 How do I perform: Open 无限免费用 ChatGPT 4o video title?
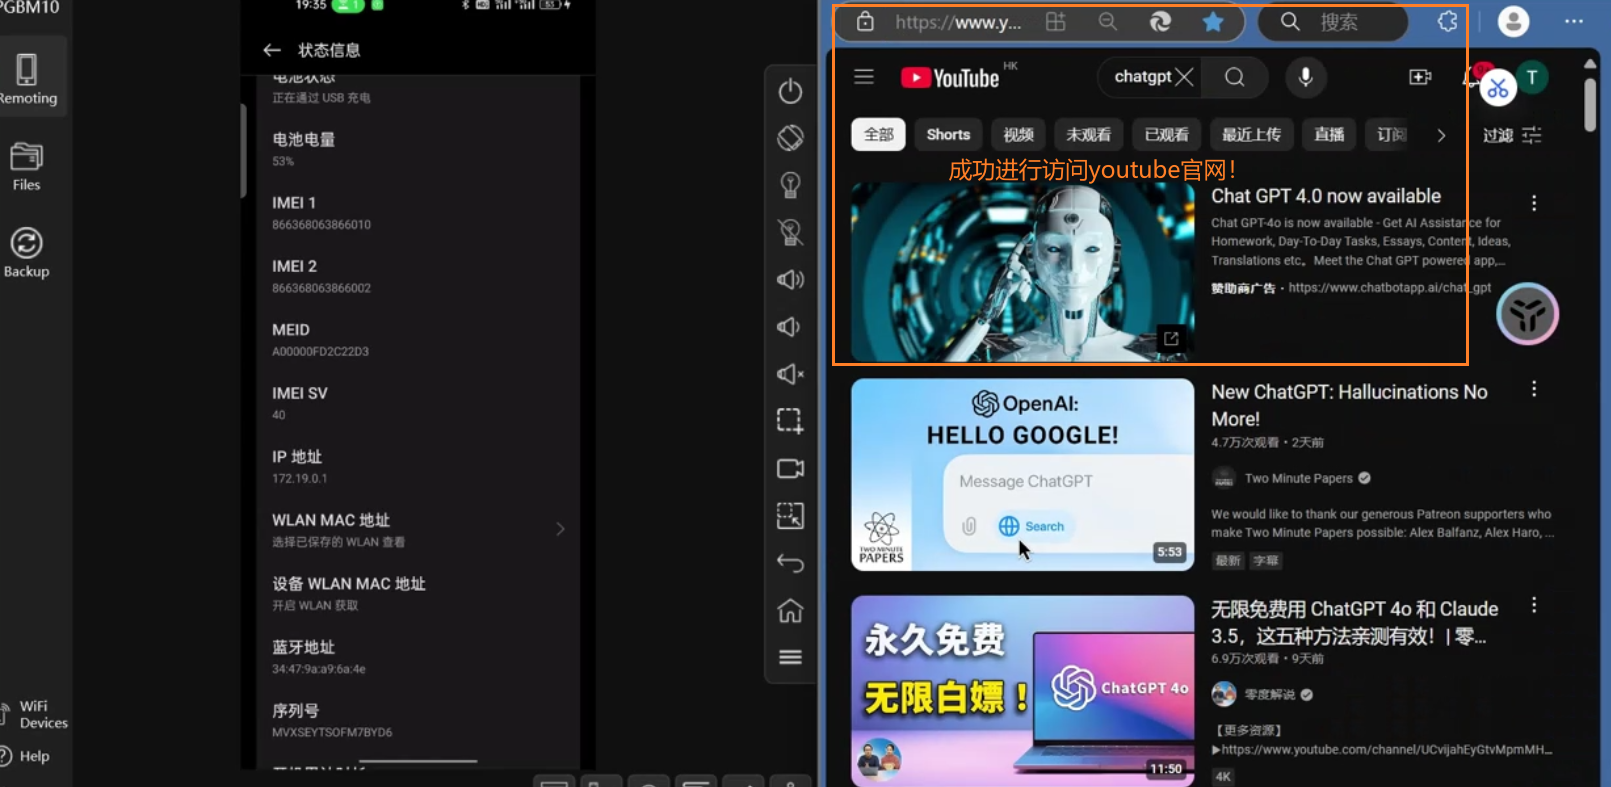coord(1354,622)
